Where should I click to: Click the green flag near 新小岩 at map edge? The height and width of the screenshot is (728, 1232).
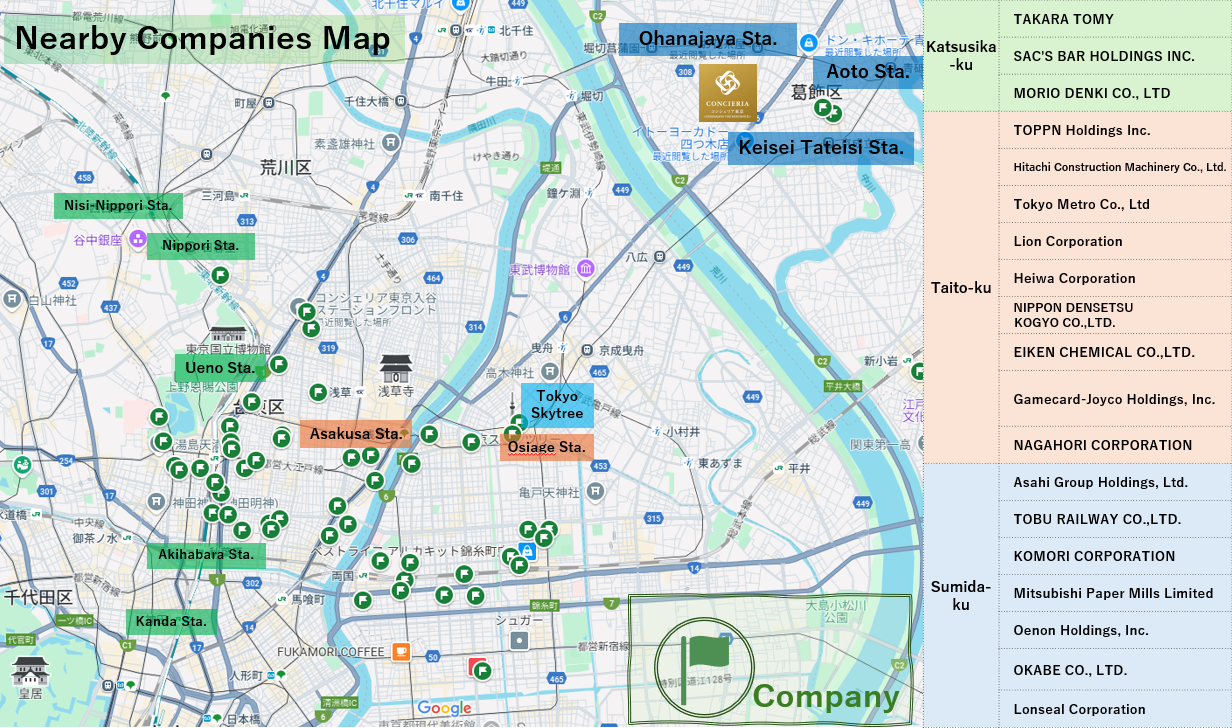917,372
